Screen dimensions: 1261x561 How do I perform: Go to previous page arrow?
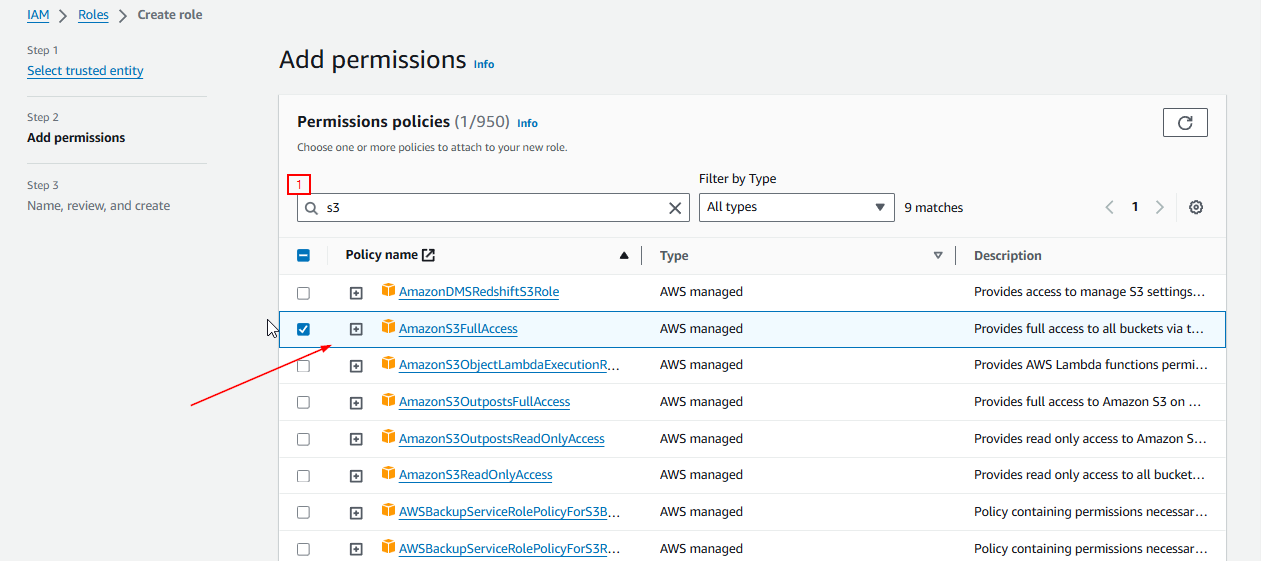pos(1110,207)
